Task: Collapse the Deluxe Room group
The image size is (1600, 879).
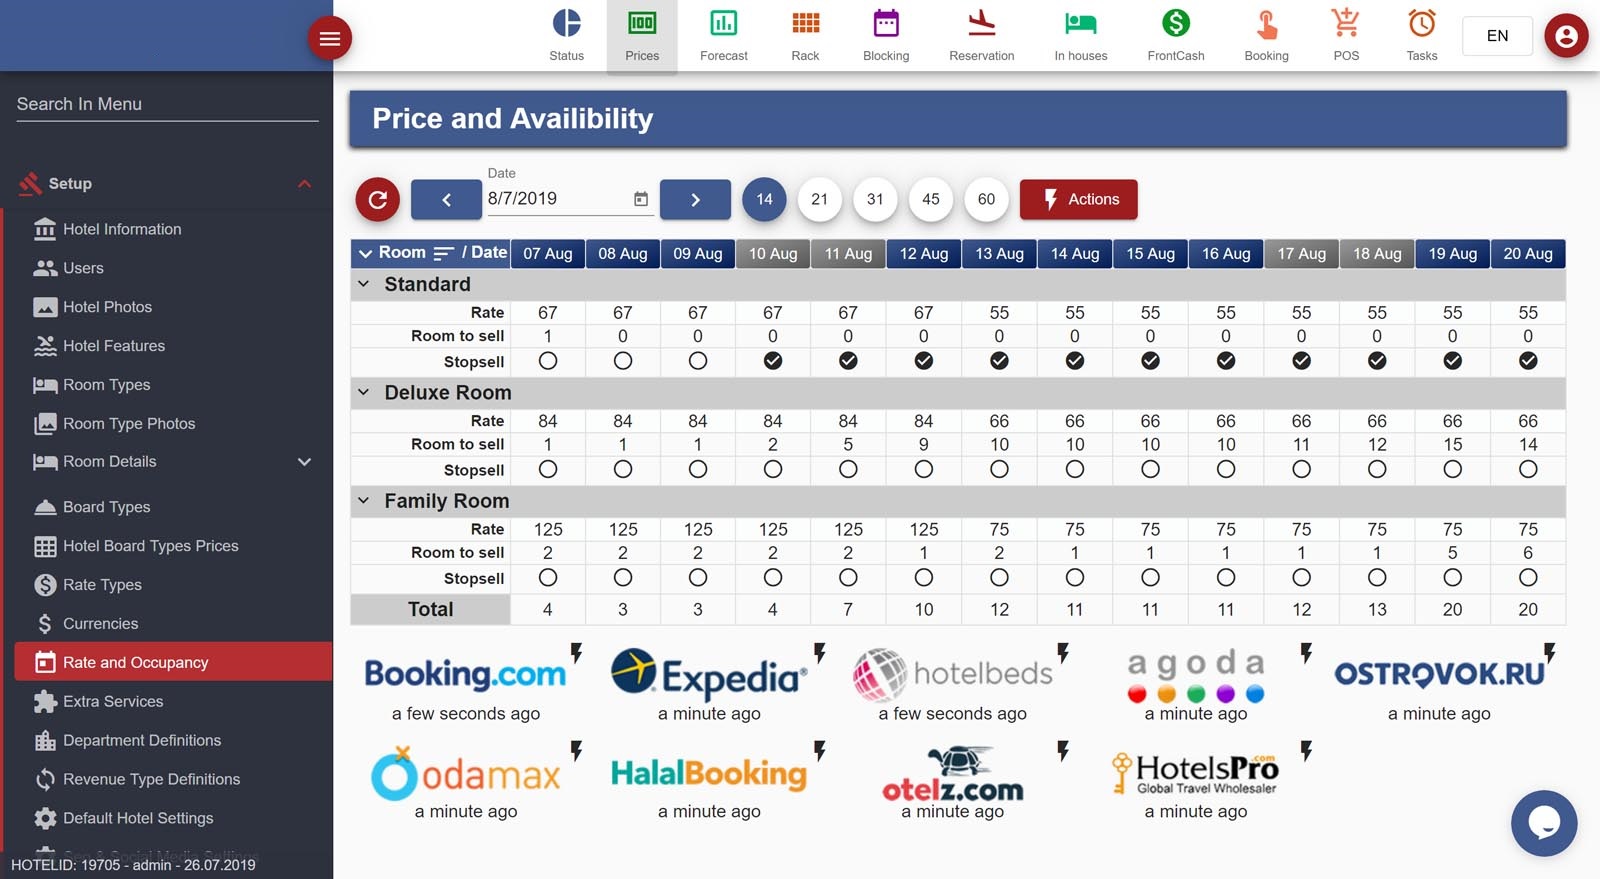Action: [364, 392]
